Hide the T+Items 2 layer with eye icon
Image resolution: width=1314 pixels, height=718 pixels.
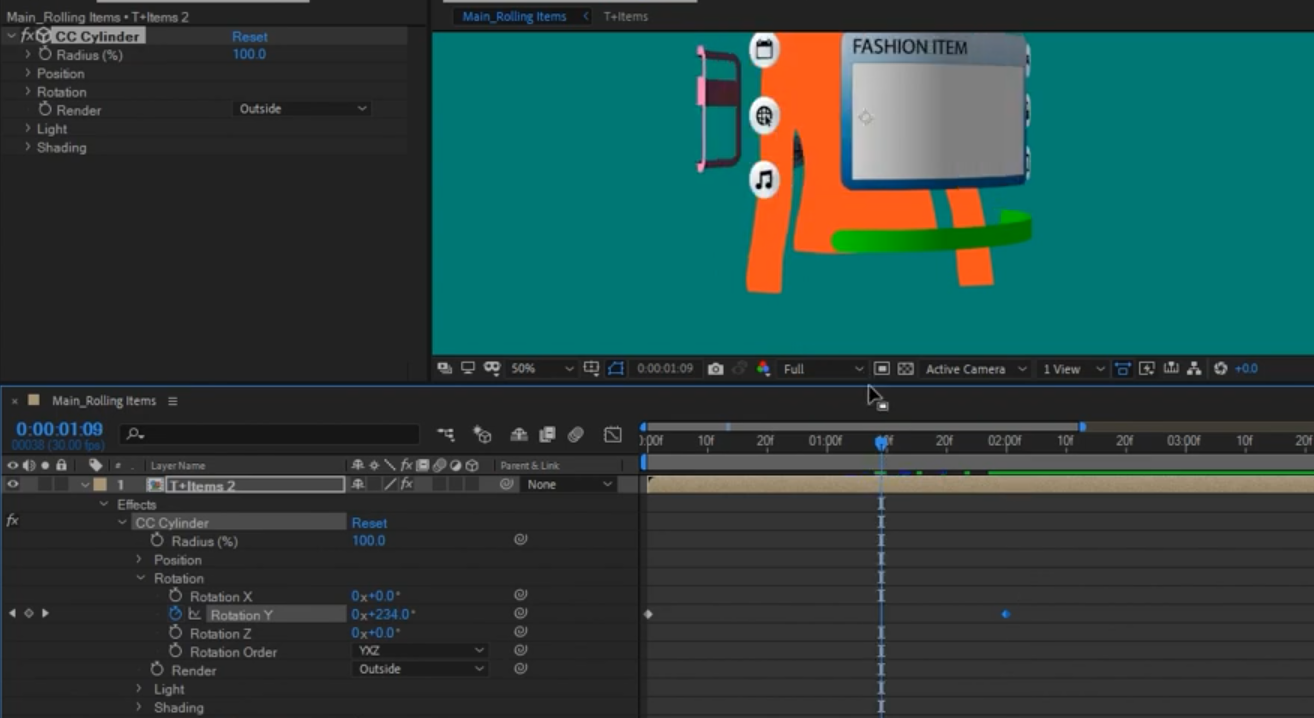click(x=13, y=485)
